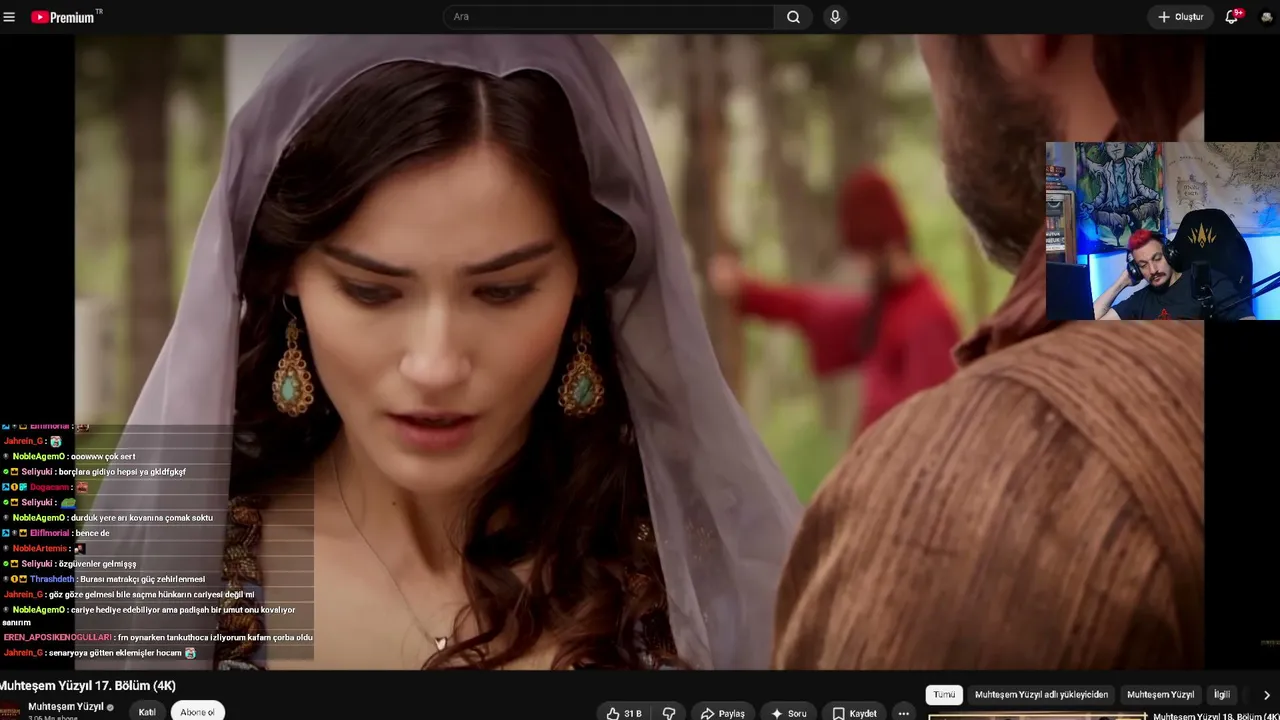Click the Oluştur create button

click(1181, 17)
